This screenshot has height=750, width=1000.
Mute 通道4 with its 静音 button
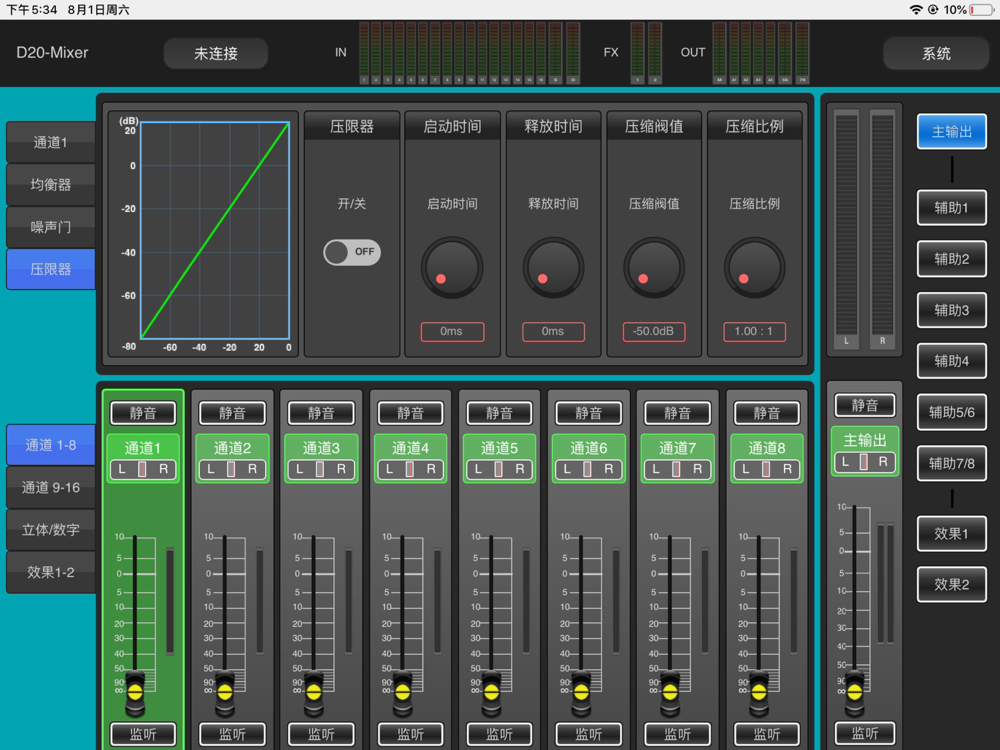(x=410, y=413)
